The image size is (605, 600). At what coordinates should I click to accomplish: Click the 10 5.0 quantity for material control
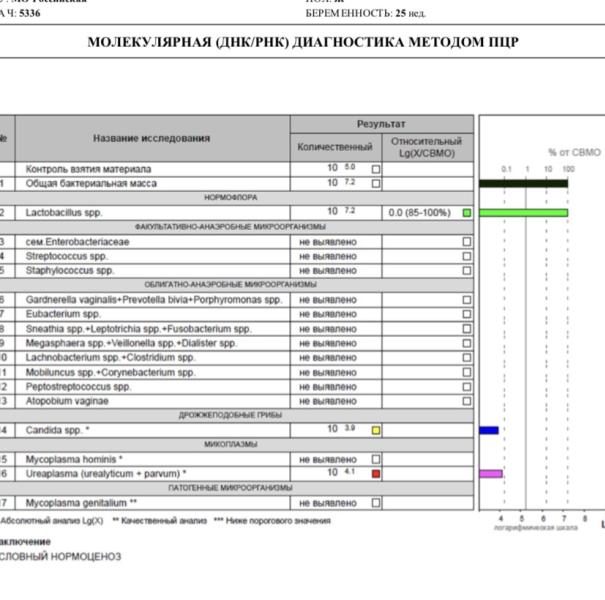tap(341, 168)
